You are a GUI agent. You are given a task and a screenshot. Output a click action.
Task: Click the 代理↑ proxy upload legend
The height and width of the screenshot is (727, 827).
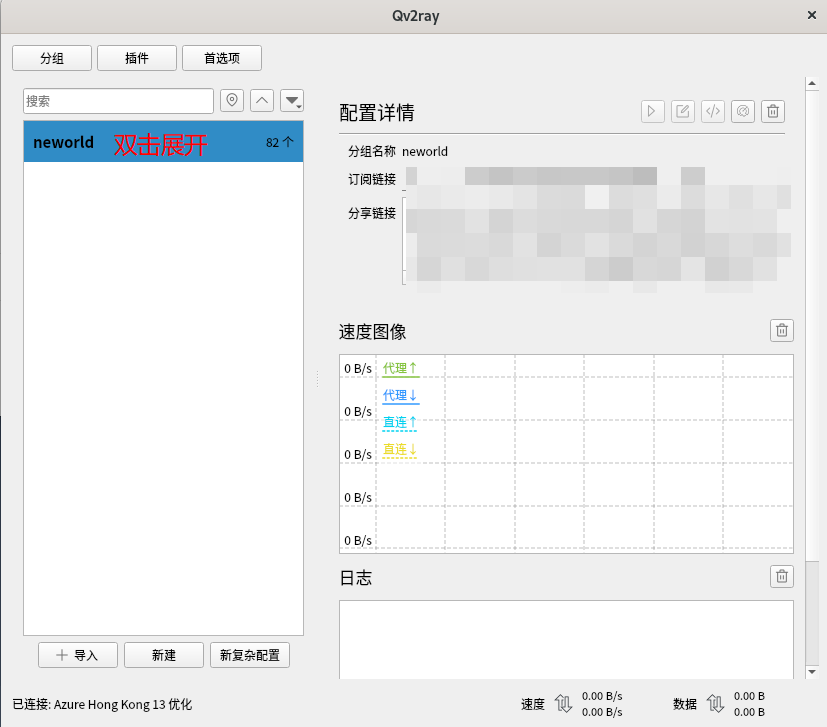coord(400,369)
